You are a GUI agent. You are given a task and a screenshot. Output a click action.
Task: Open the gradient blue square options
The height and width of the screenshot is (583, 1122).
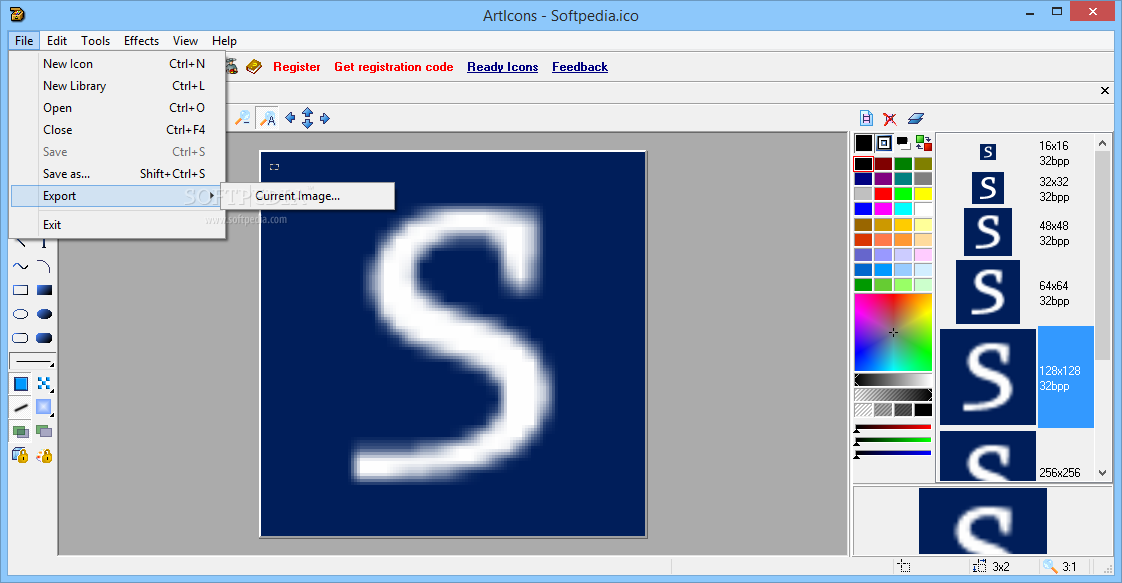pyautogui.click(x=44, y=408)
